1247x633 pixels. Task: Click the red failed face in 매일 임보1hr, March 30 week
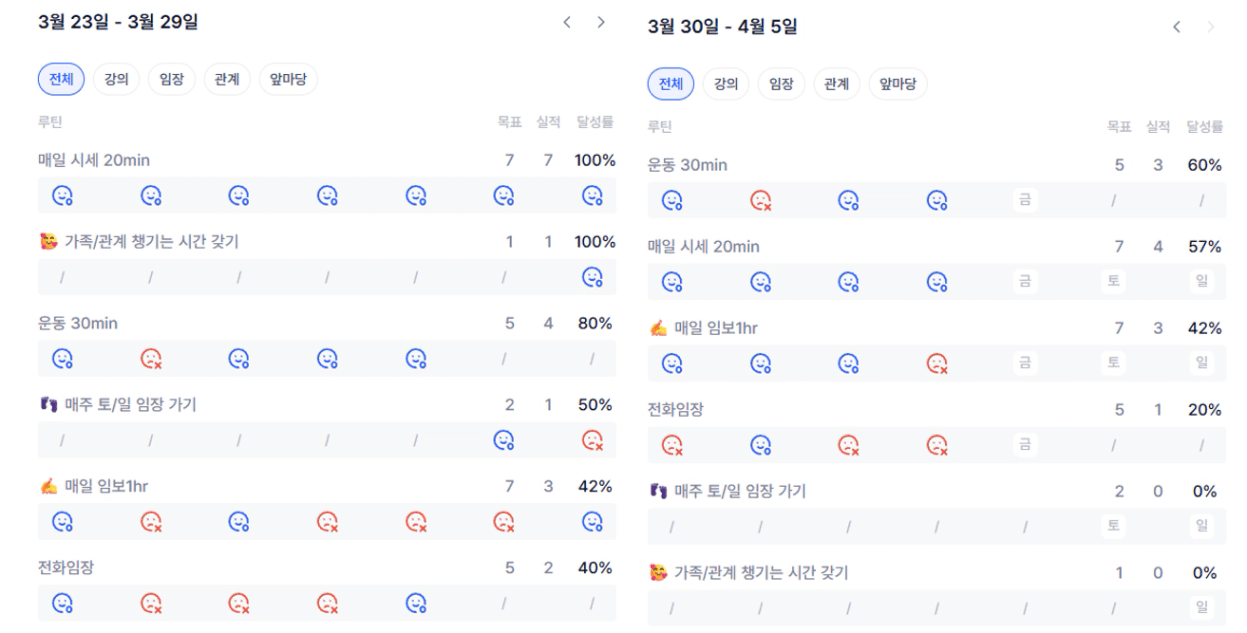pos(937,363)
